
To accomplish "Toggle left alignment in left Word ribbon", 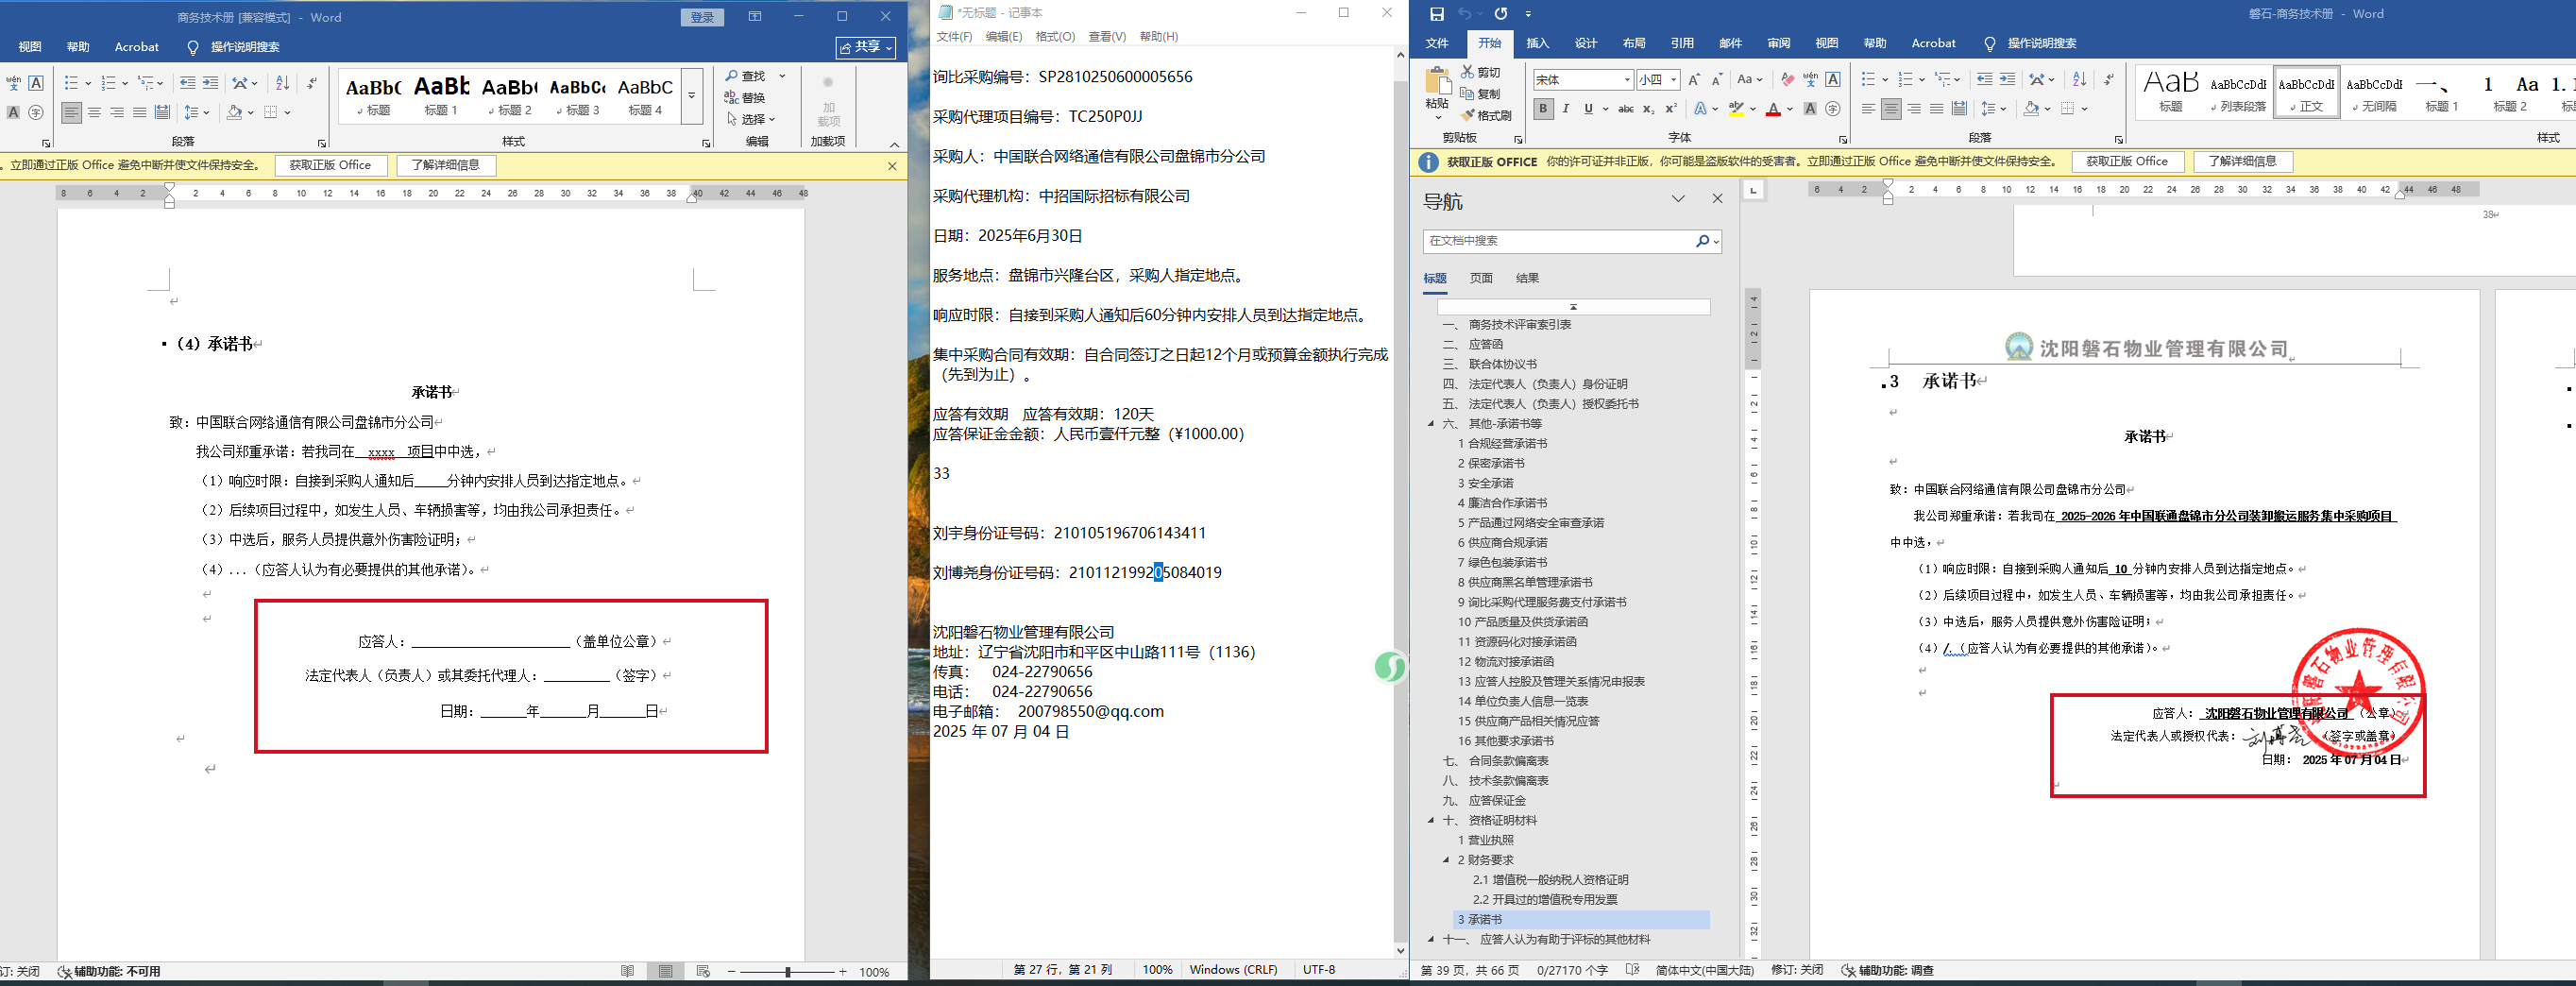I will (x=71, y=112).
